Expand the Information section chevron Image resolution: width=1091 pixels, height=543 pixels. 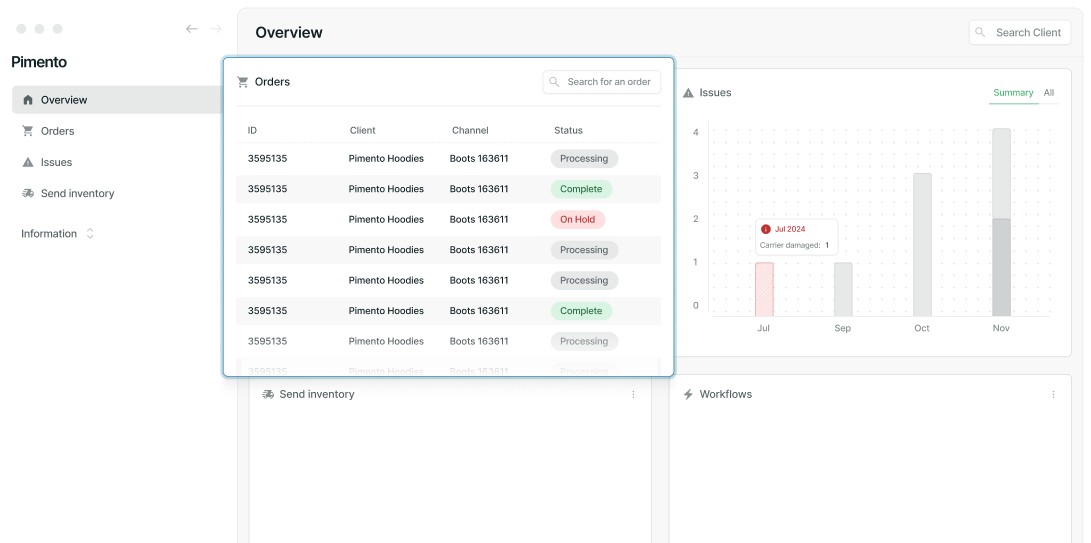(90, 234)
